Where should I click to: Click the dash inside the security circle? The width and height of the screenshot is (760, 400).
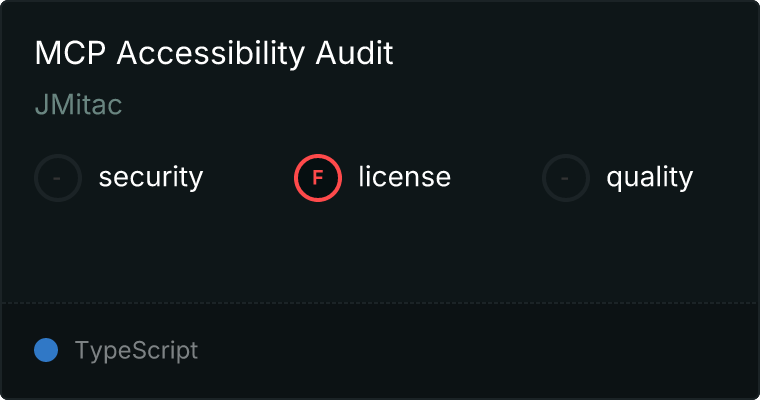(58, 178)
